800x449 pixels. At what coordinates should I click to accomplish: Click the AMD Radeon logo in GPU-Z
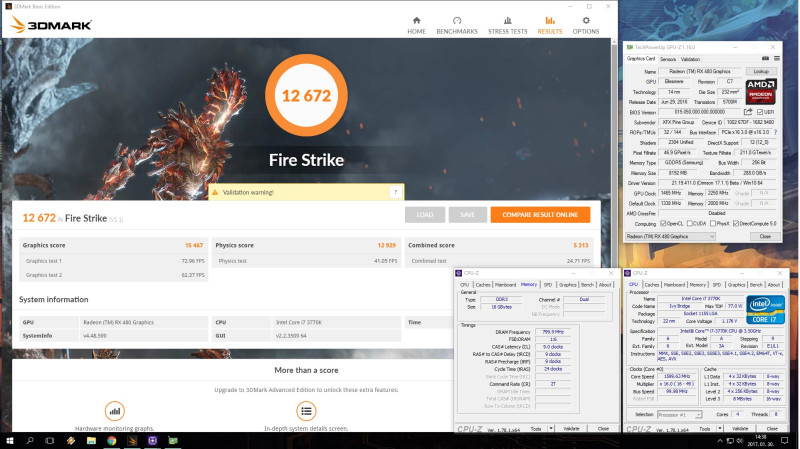point(761,91)
